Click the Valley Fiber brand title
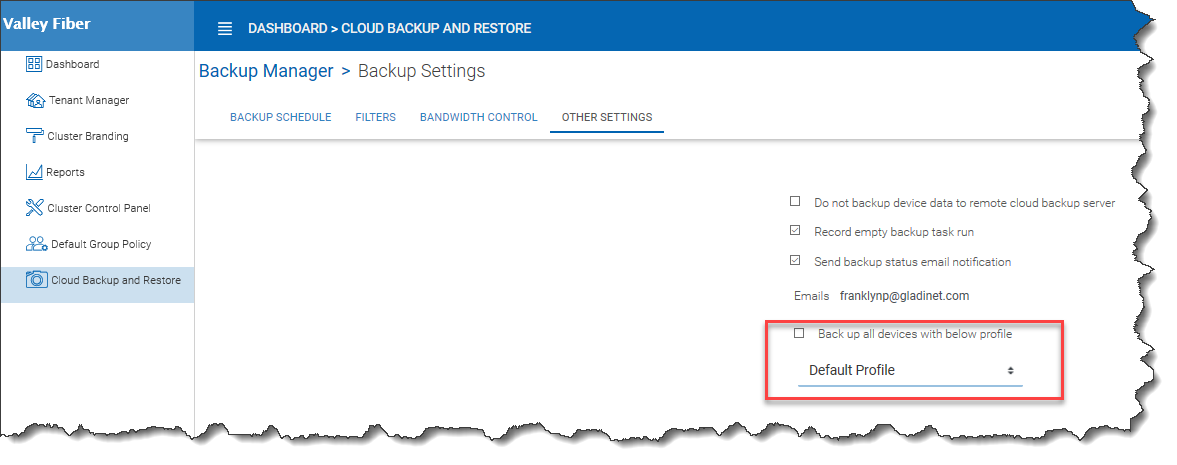 tap(47, 24)
